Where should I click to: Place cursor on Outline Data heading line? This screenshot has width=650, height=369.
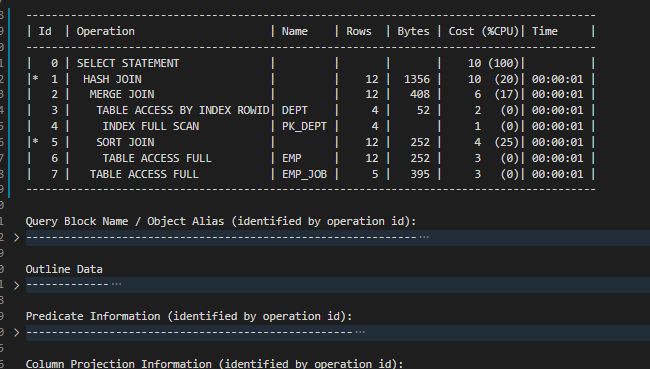pyautogui.click(x=64, y=269)
